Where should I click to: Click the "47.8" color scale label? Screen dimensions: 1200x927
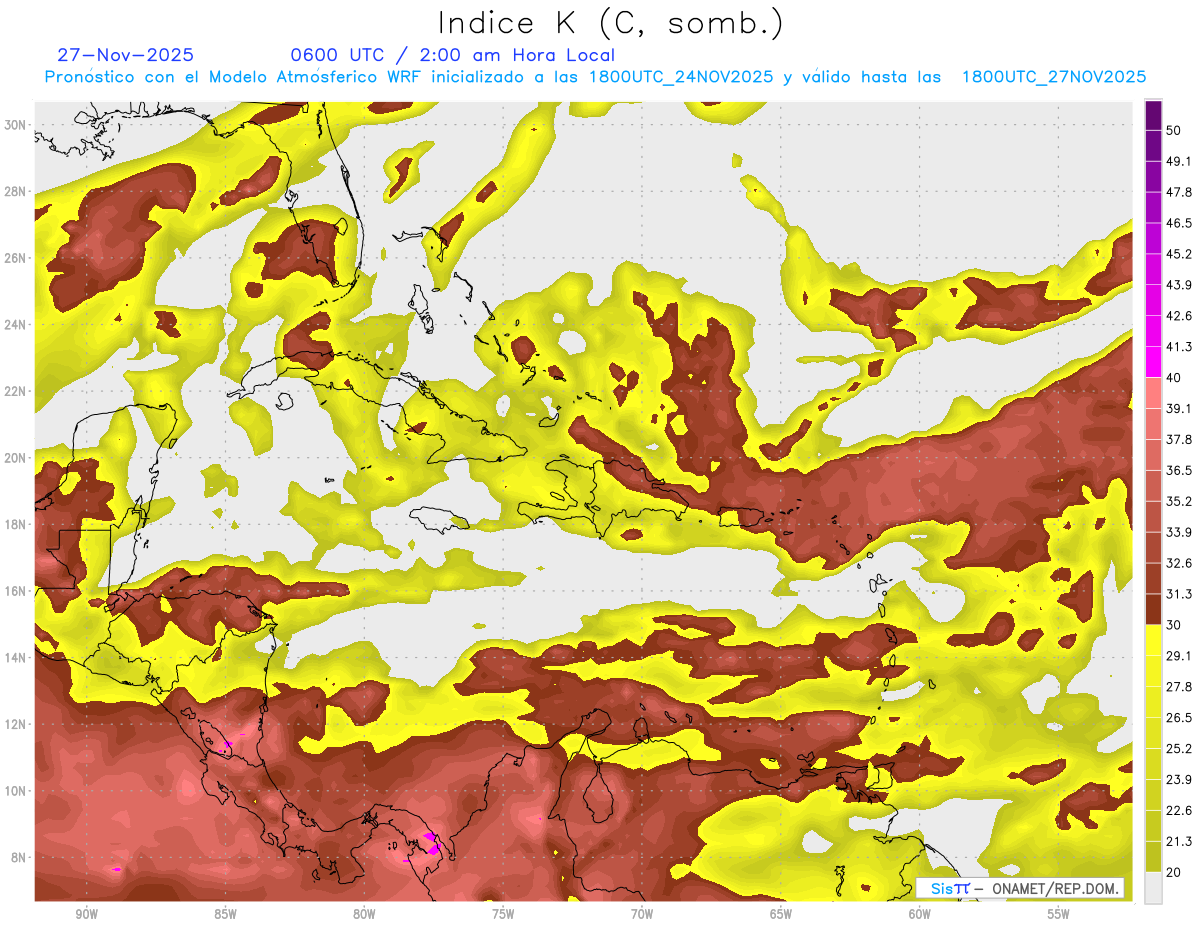tap(1179, 192)
